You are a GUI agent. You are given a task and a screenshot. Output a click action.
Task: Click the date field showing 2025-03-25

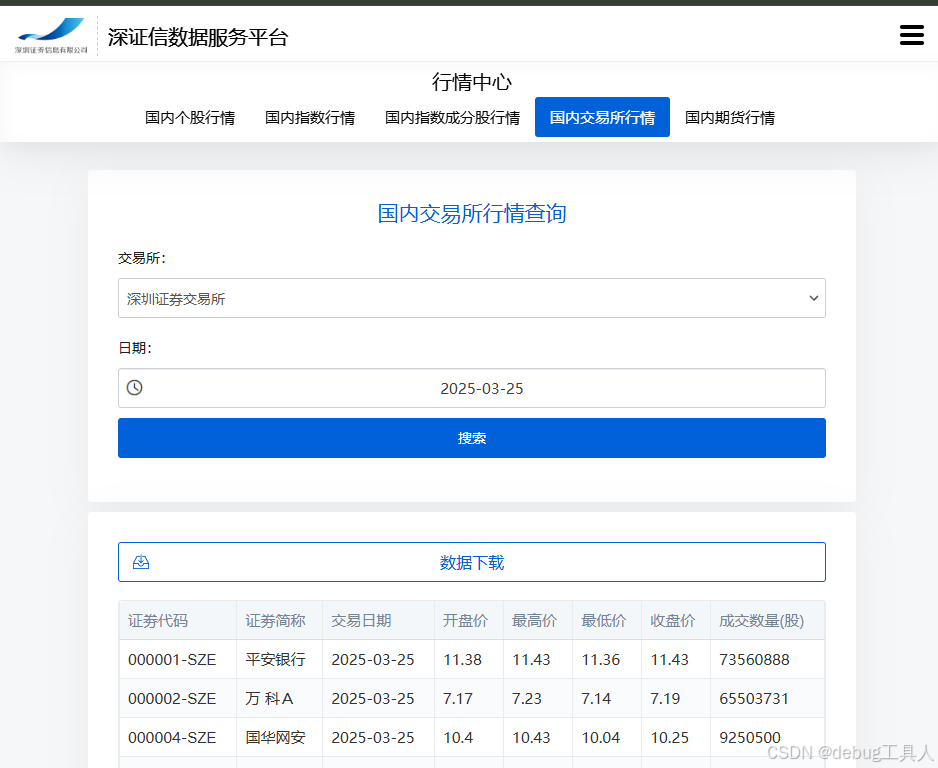(x=472, y=388)
